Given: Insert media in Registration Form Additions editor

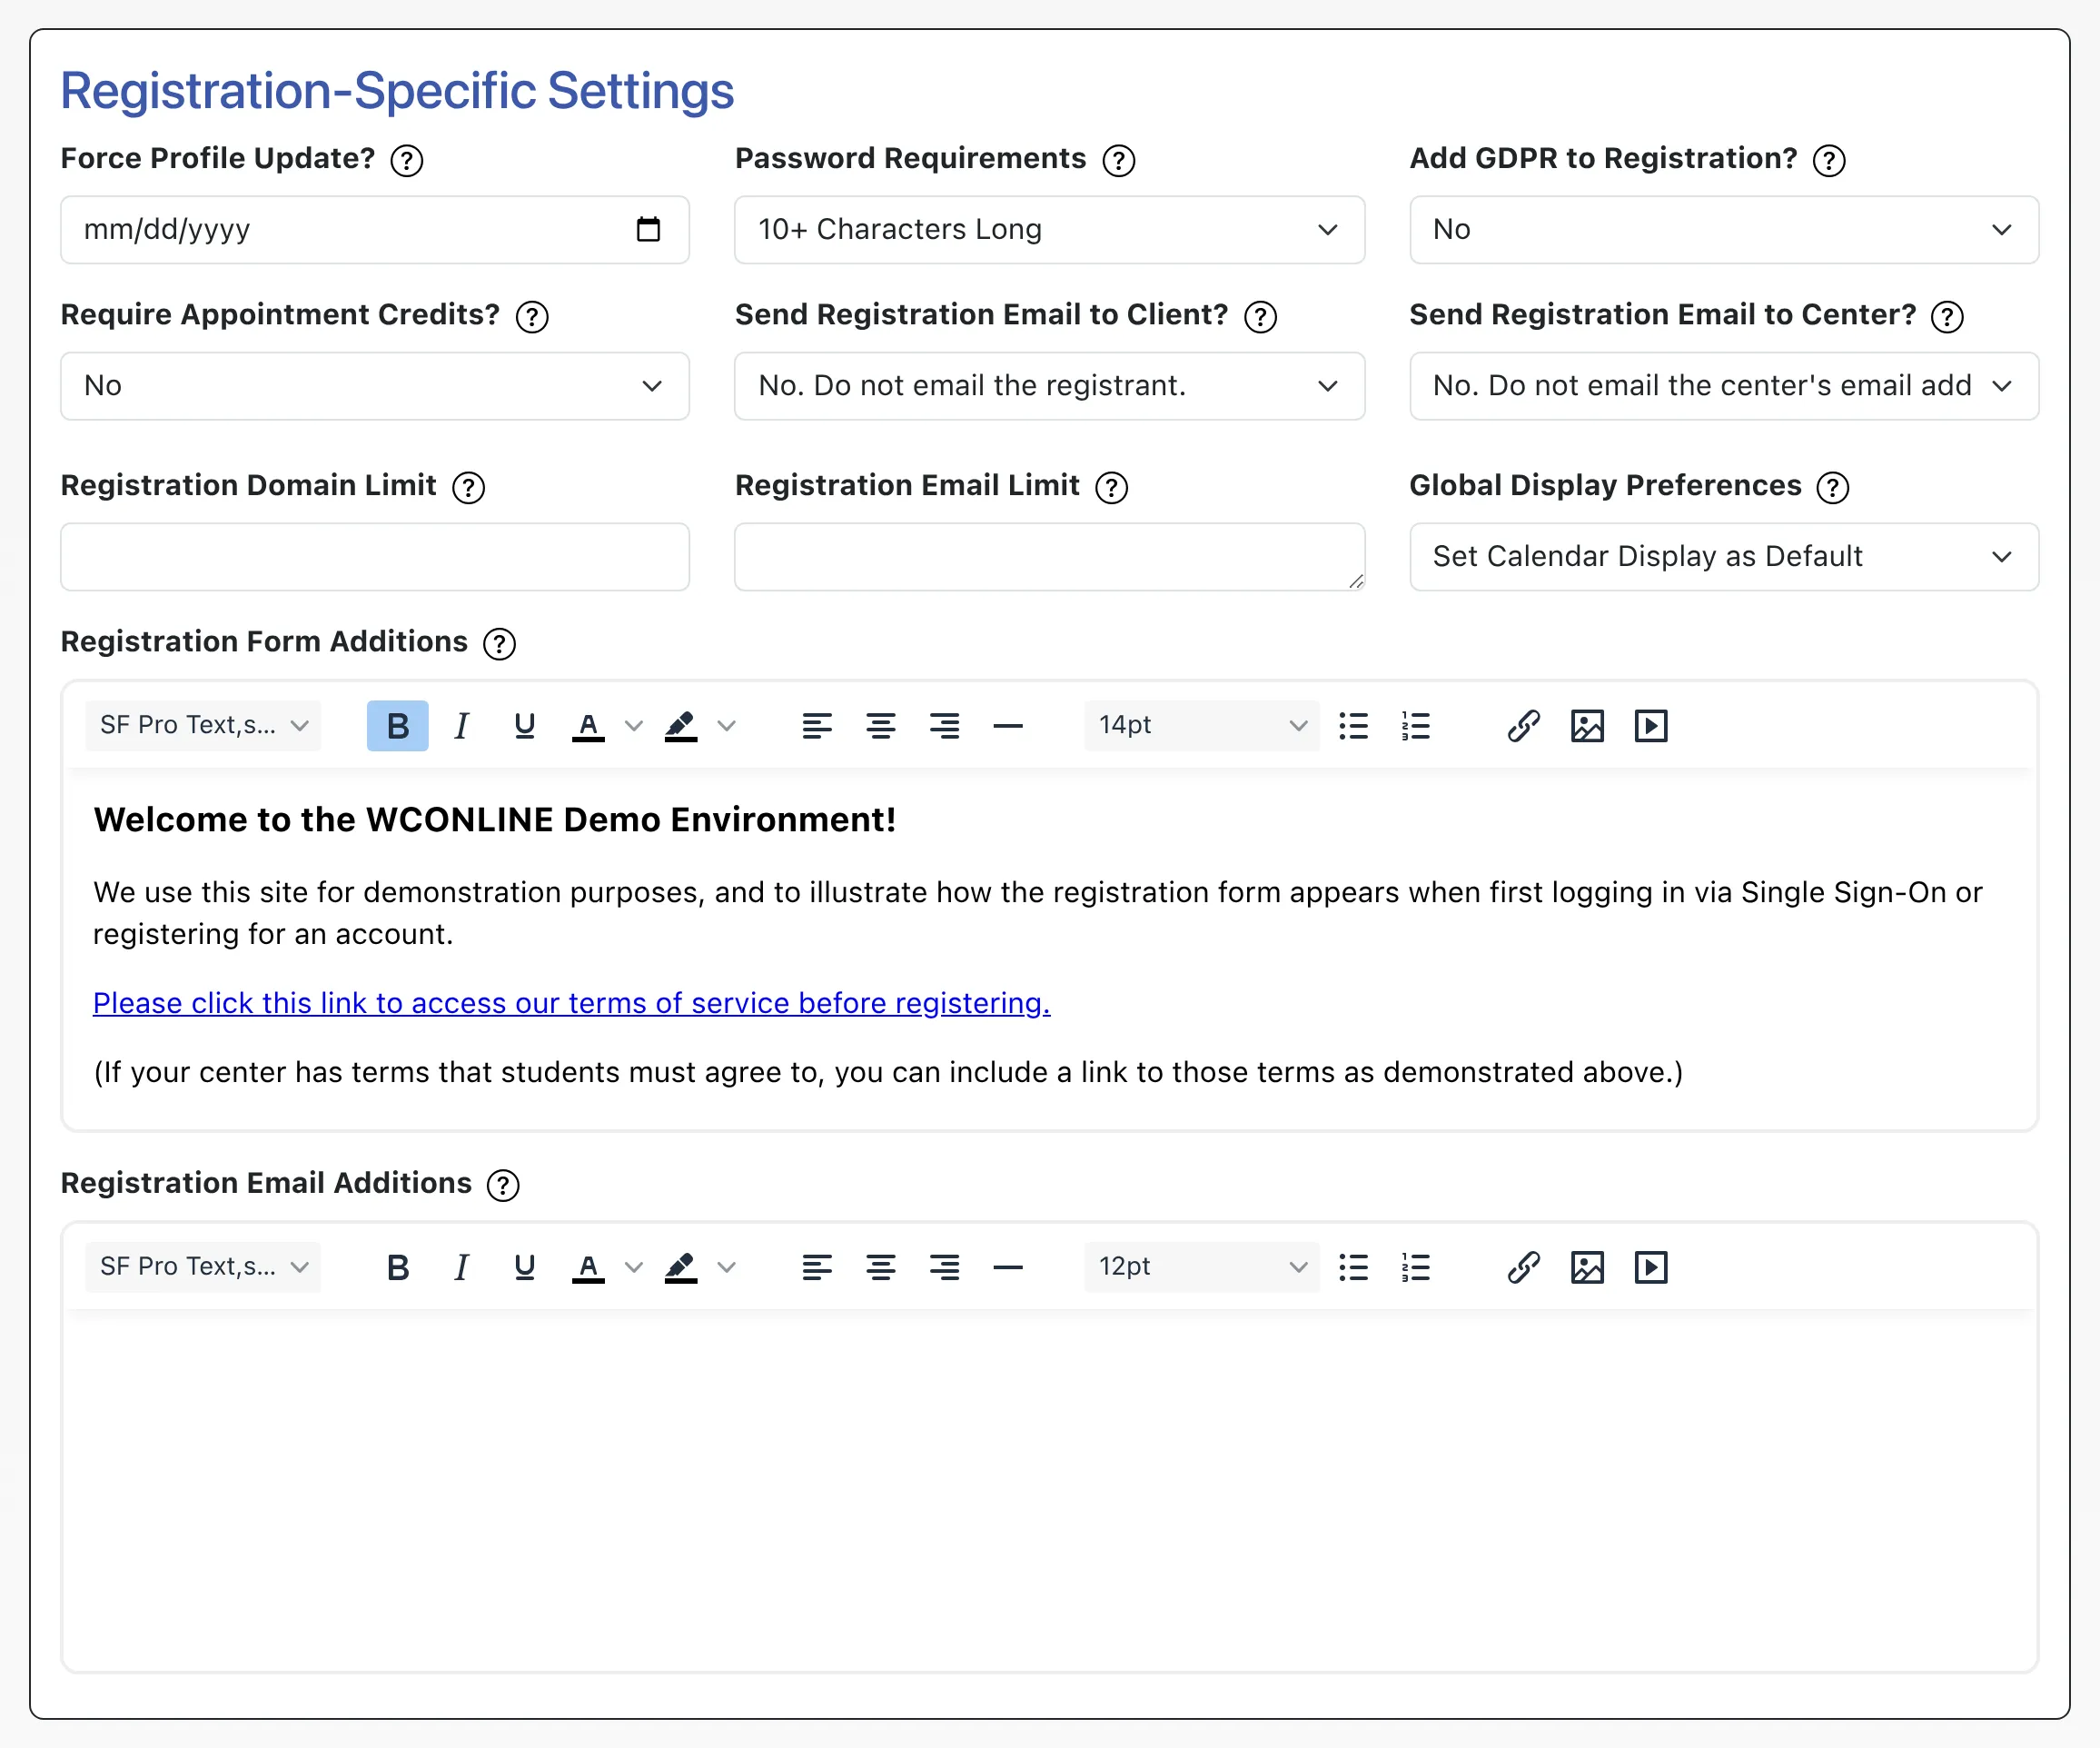Looking at the screenshot, I should tap(1651, 725).
